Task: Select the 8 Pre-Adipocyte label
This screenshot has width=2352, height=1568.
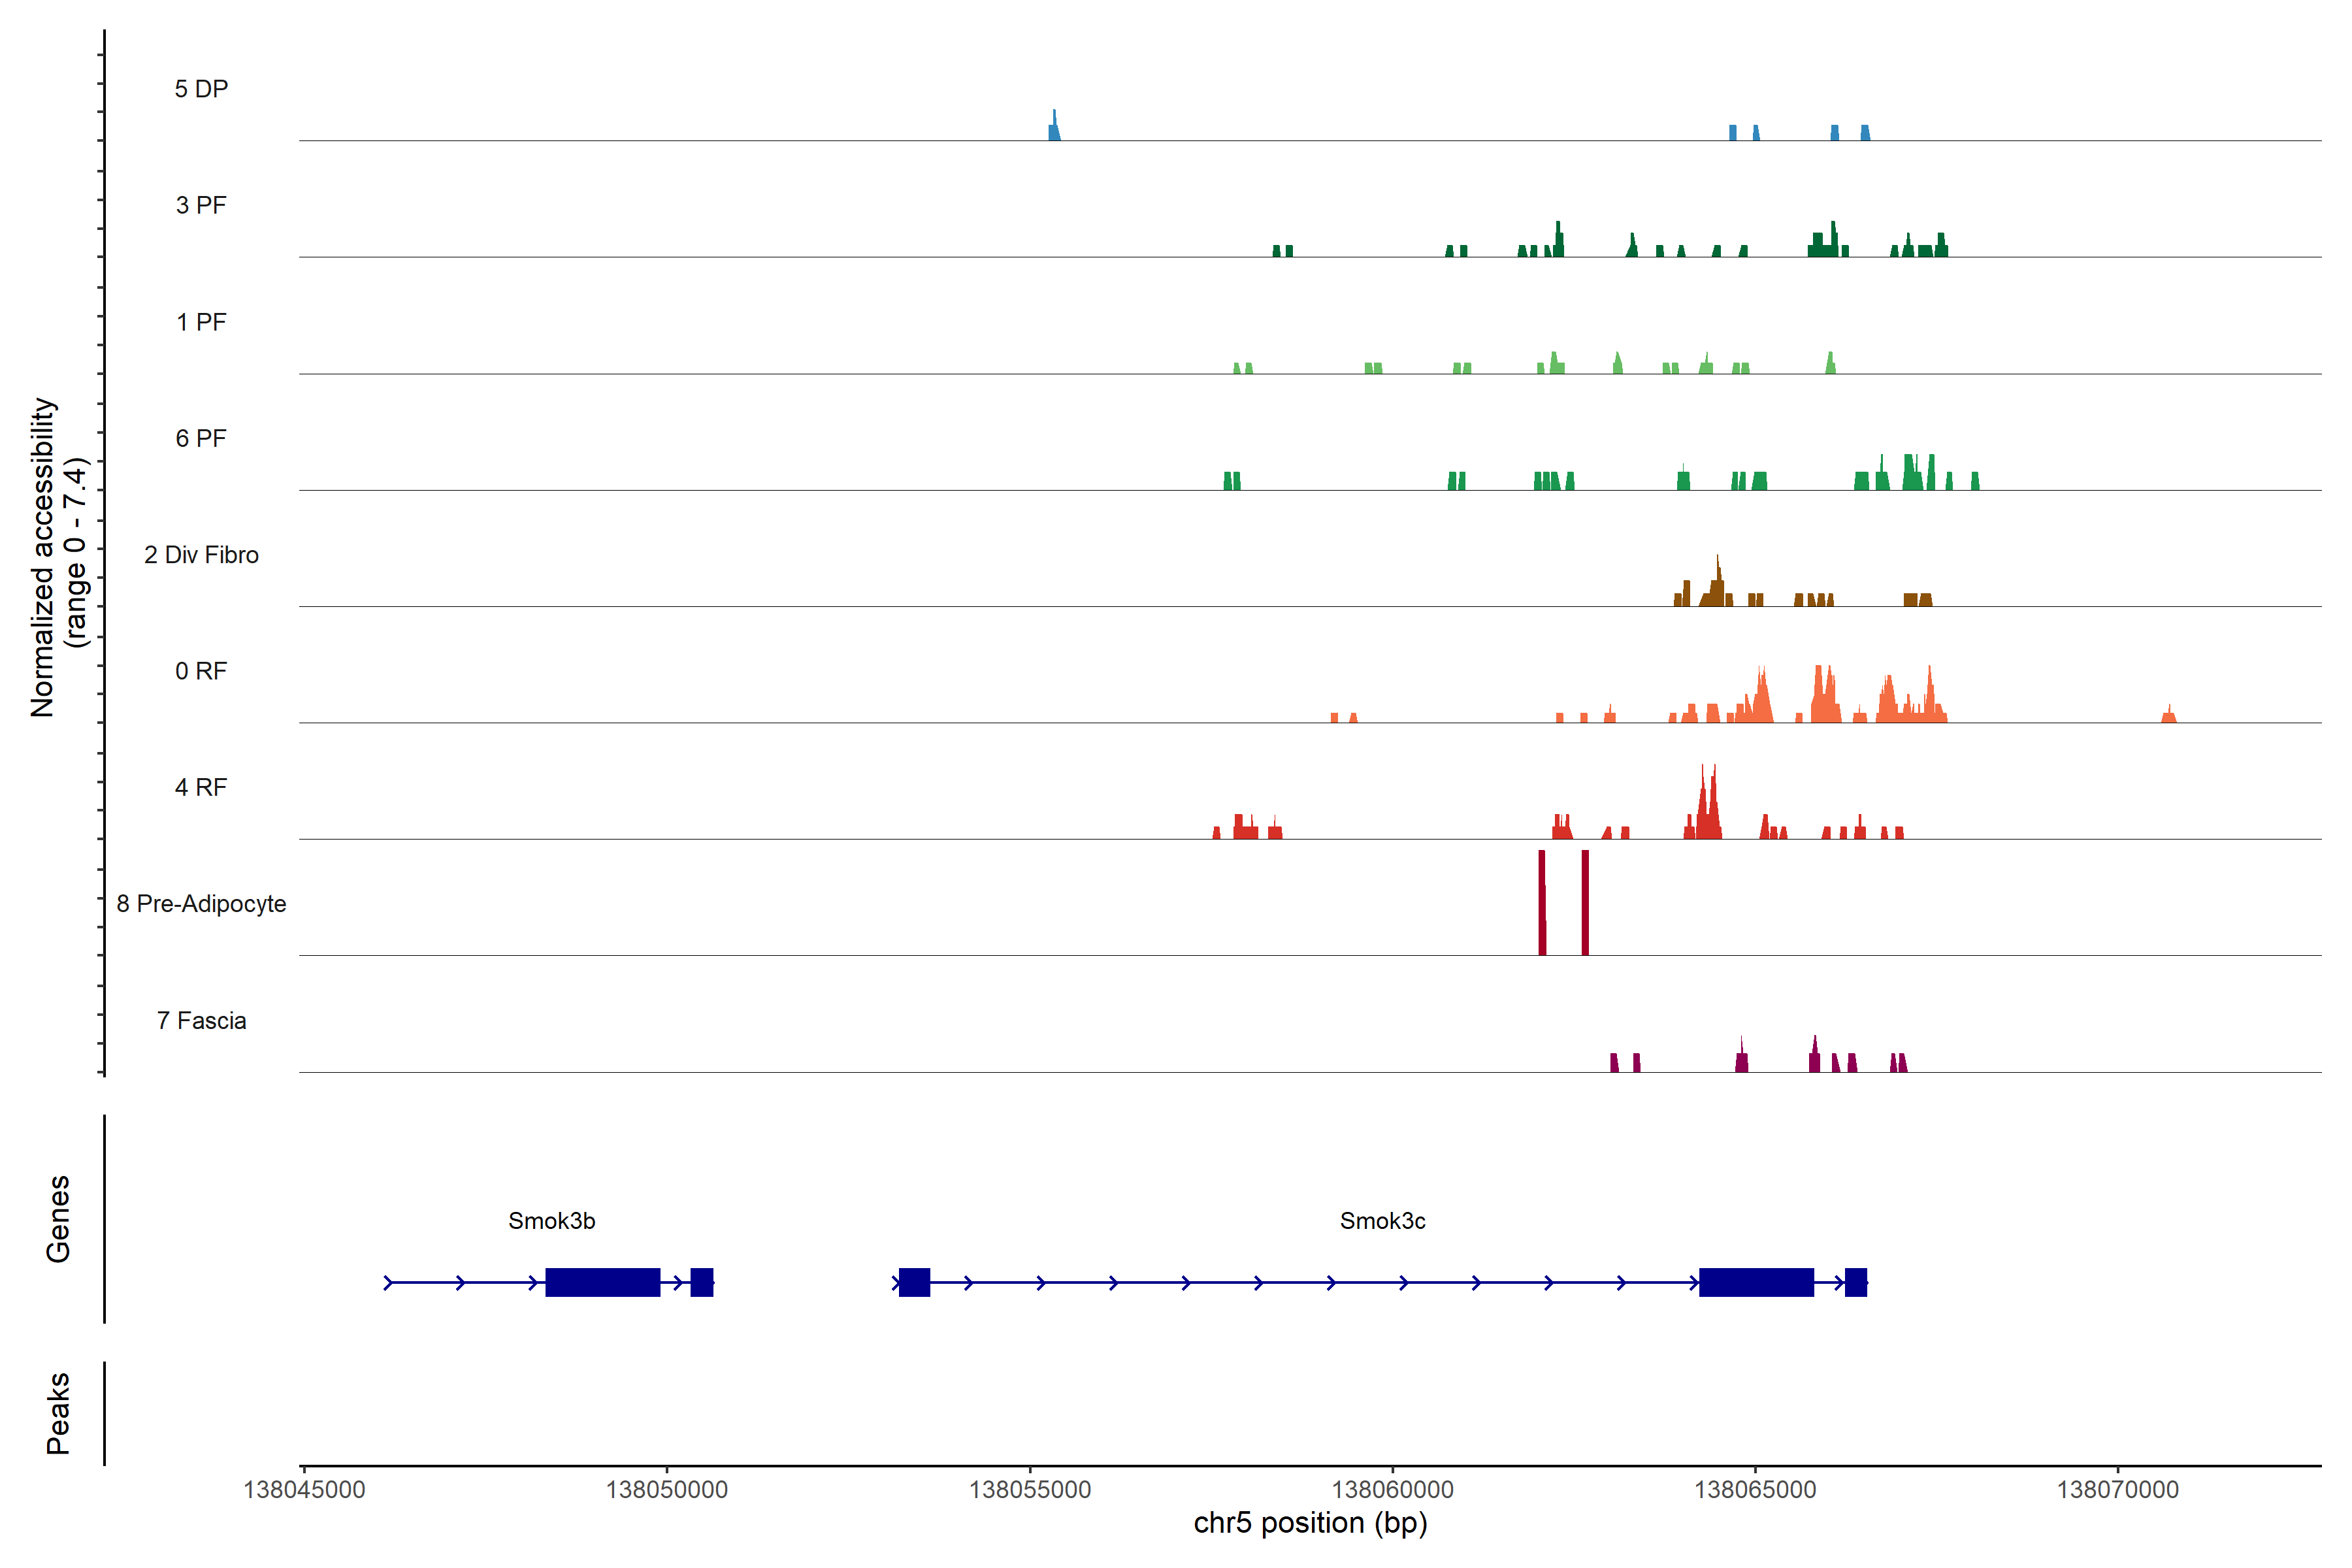Action: point(201,904)
